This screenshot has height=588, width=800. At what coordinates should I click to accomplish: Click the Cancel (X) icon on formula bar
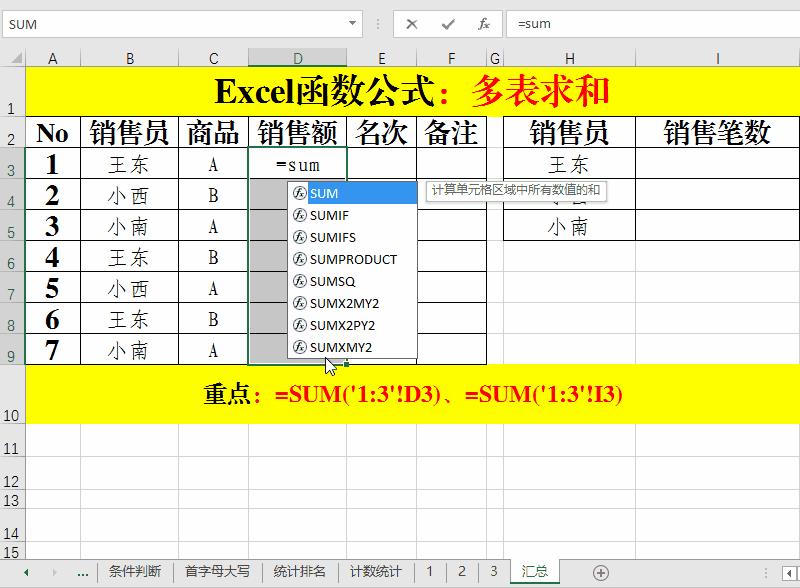tap(412, 22)
